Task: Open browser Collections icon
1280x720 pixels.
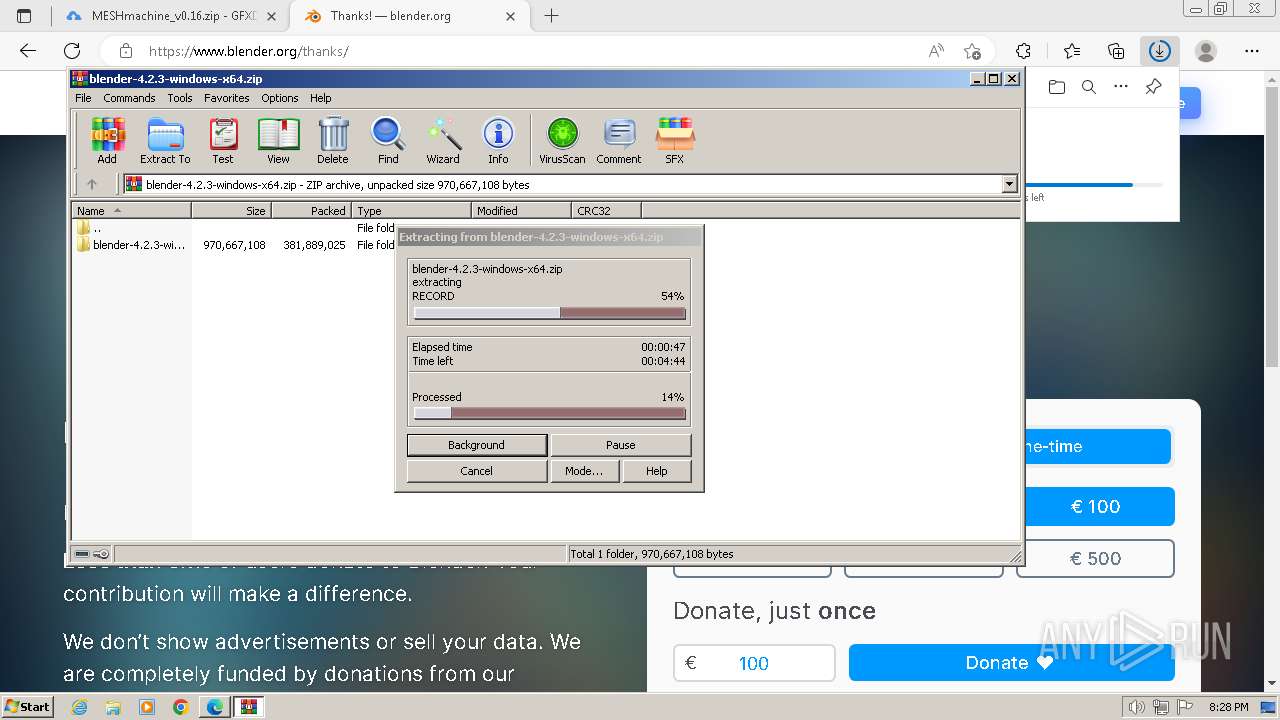Action: (x=1116, y=51)
